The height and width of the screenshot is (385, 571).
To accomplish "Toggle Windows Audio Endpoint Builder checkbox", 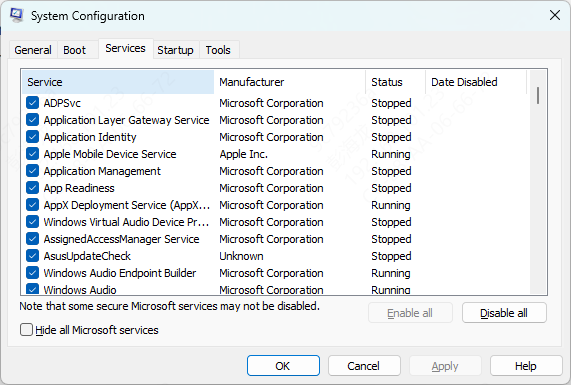I will click(32, 273).
